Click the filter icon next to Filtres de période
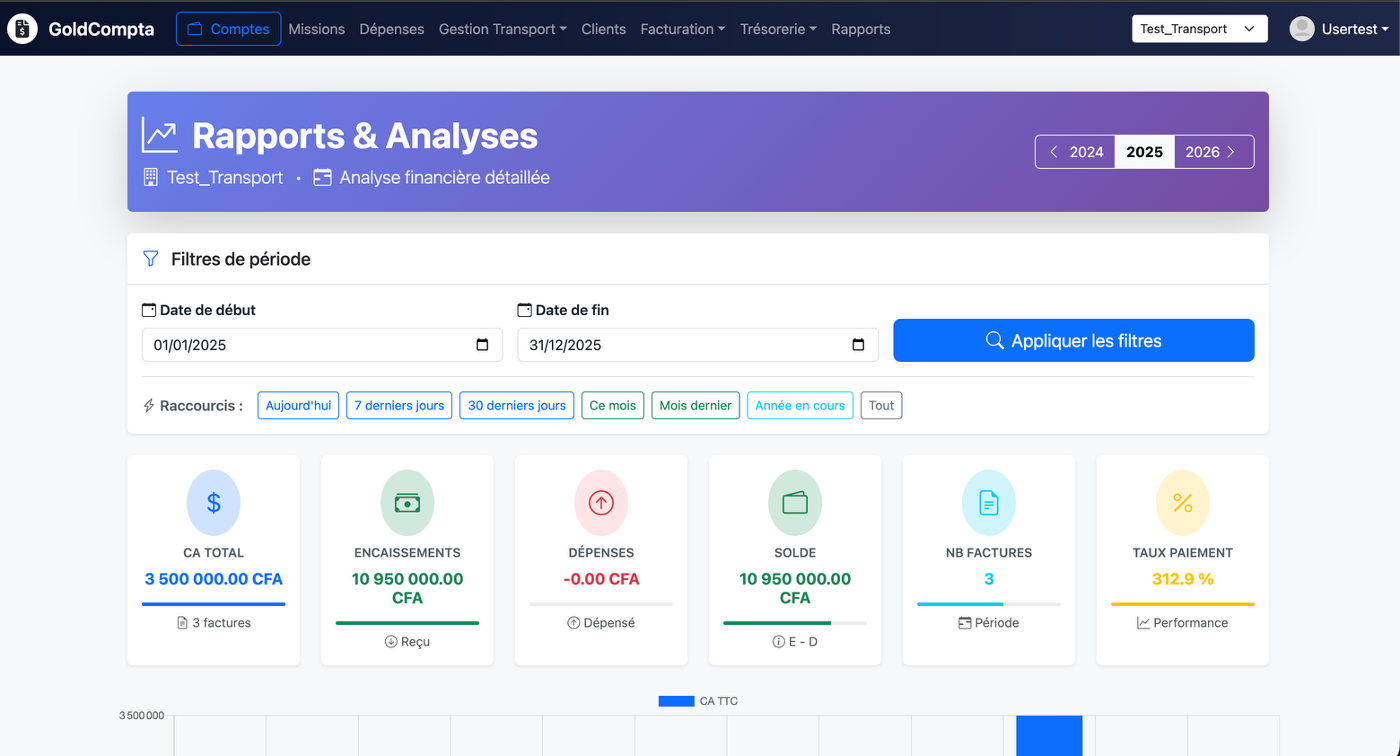 150,258
